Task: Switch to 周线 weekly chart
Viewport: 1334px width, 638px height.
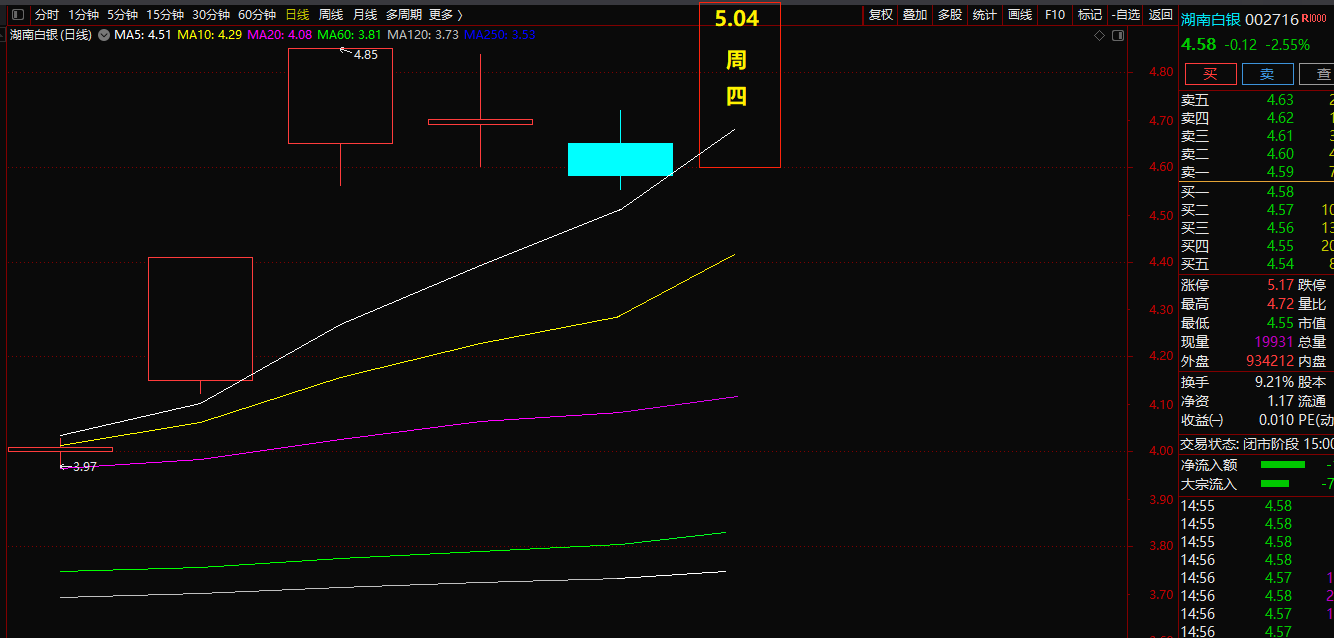Action: [x=331, y=15]
